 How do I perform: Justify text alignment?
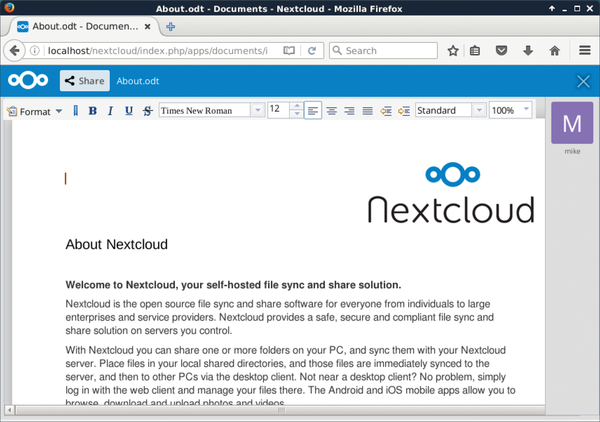click(x=367, y=111)
